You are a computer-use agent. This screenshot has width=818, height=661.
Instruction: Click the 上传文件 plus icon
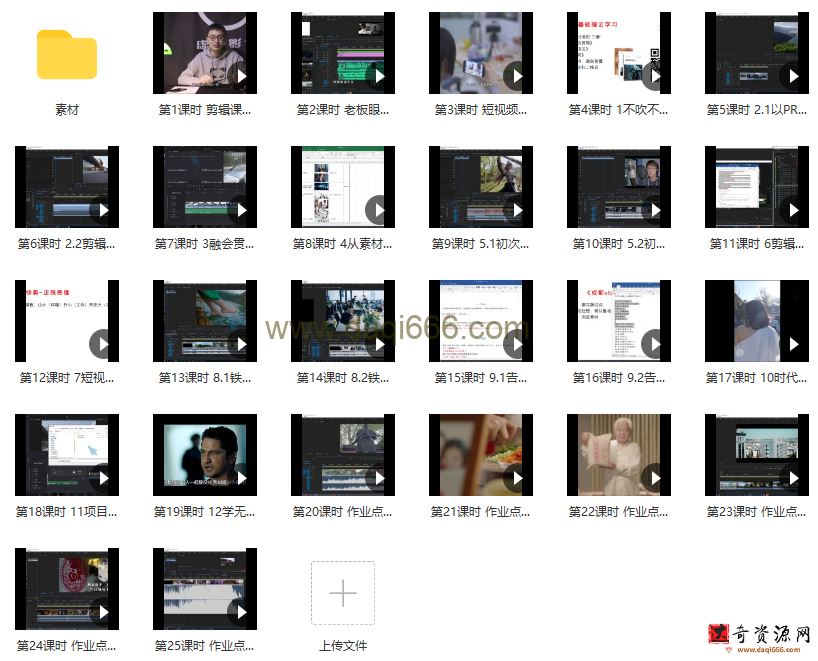coord(343,593)
